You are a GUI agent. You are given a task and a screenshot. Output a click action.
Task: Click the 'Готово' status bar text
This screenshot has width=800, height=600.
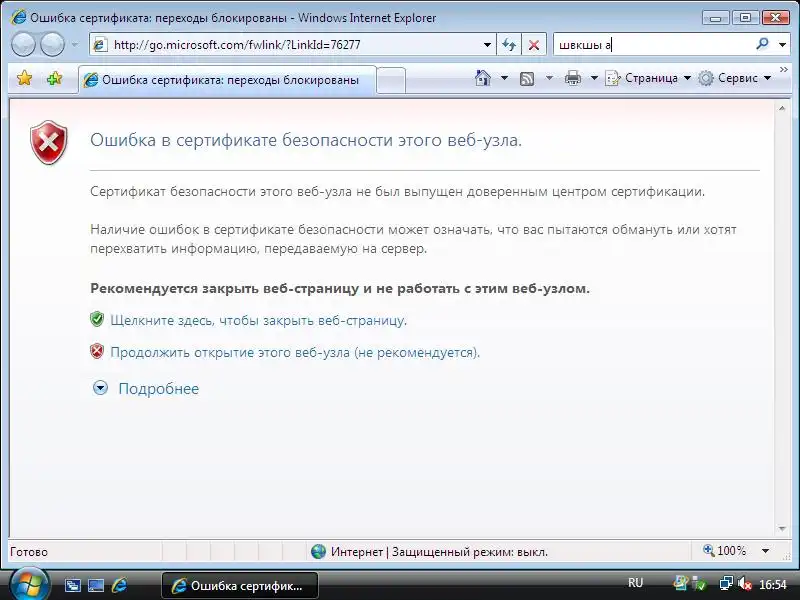click(29, 552)
